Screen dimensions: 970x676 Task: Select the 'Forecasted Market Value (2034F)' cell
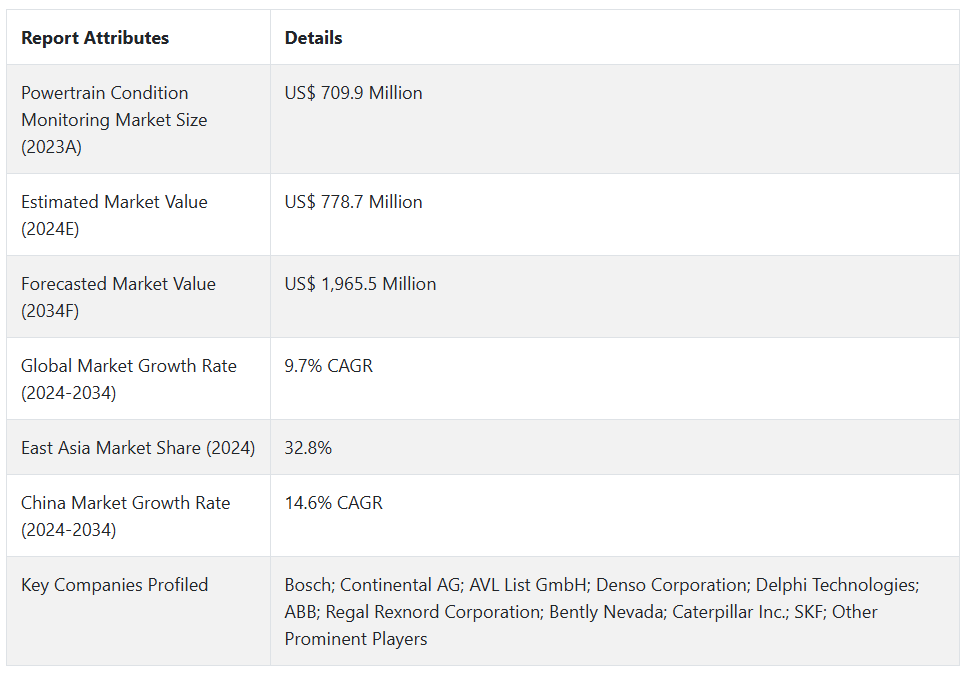coord(118,297)
